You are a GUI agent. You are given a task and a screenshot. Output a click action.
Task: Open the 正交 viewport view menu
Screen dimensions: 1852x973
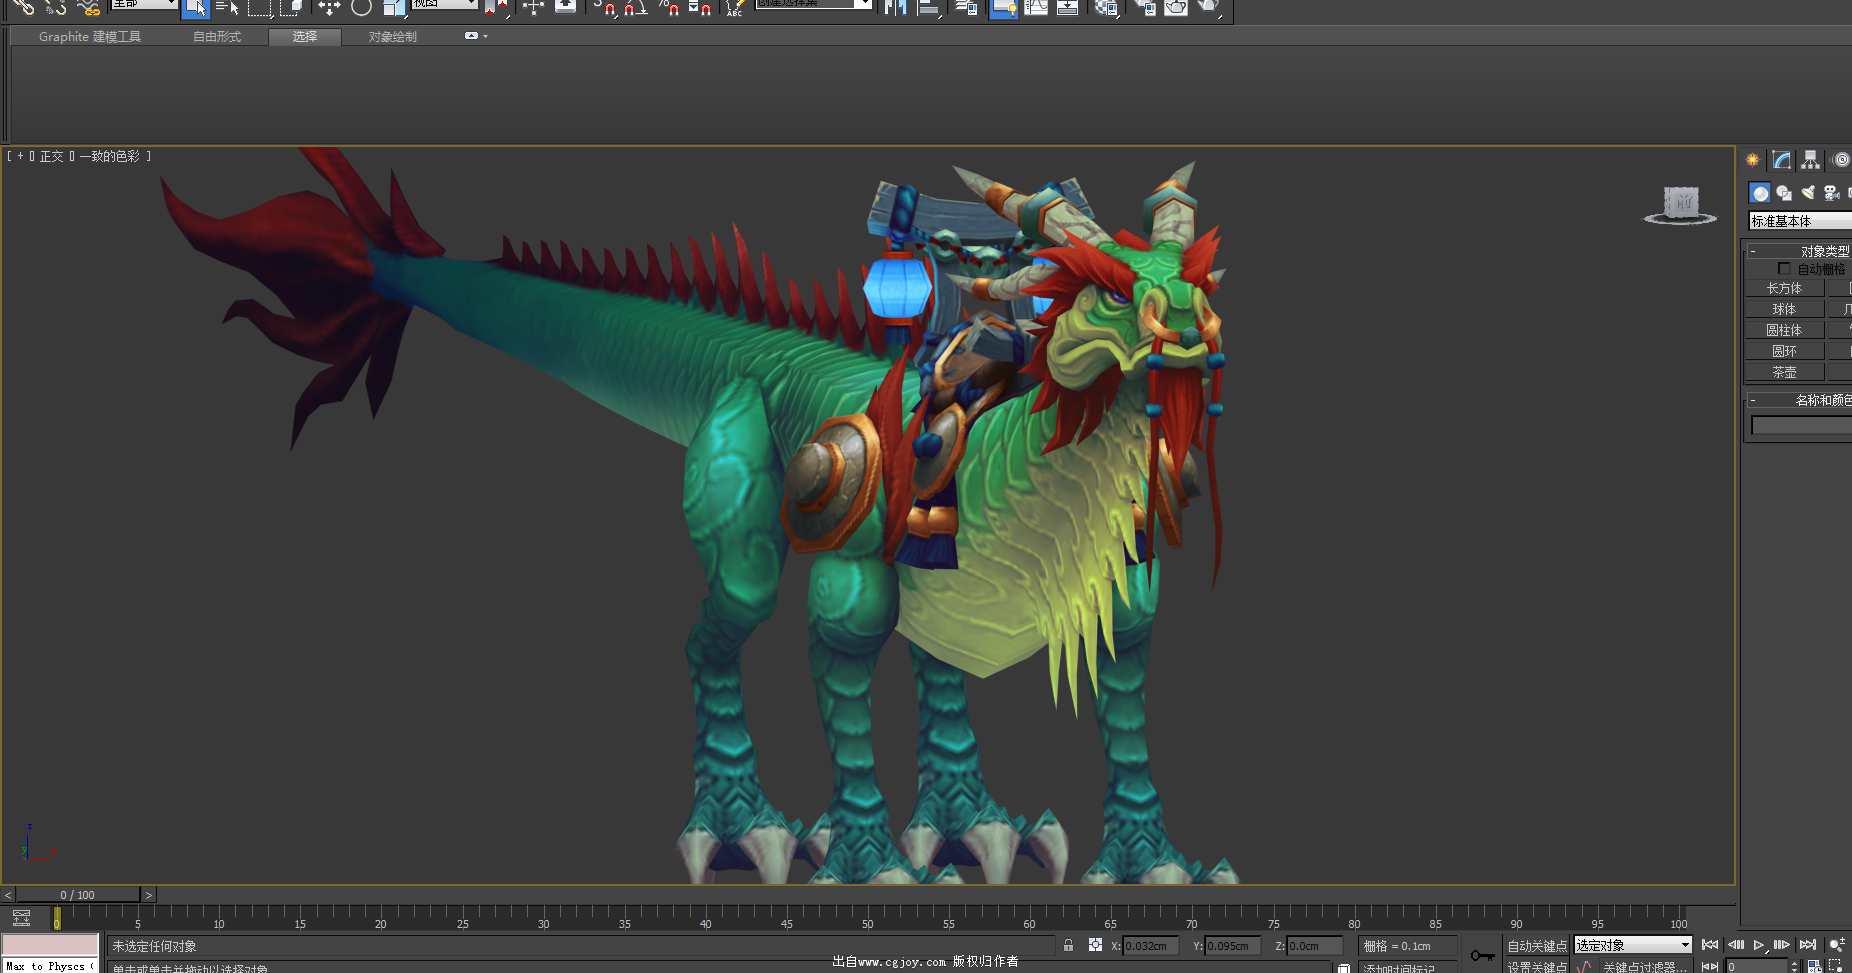pos(51,156)
